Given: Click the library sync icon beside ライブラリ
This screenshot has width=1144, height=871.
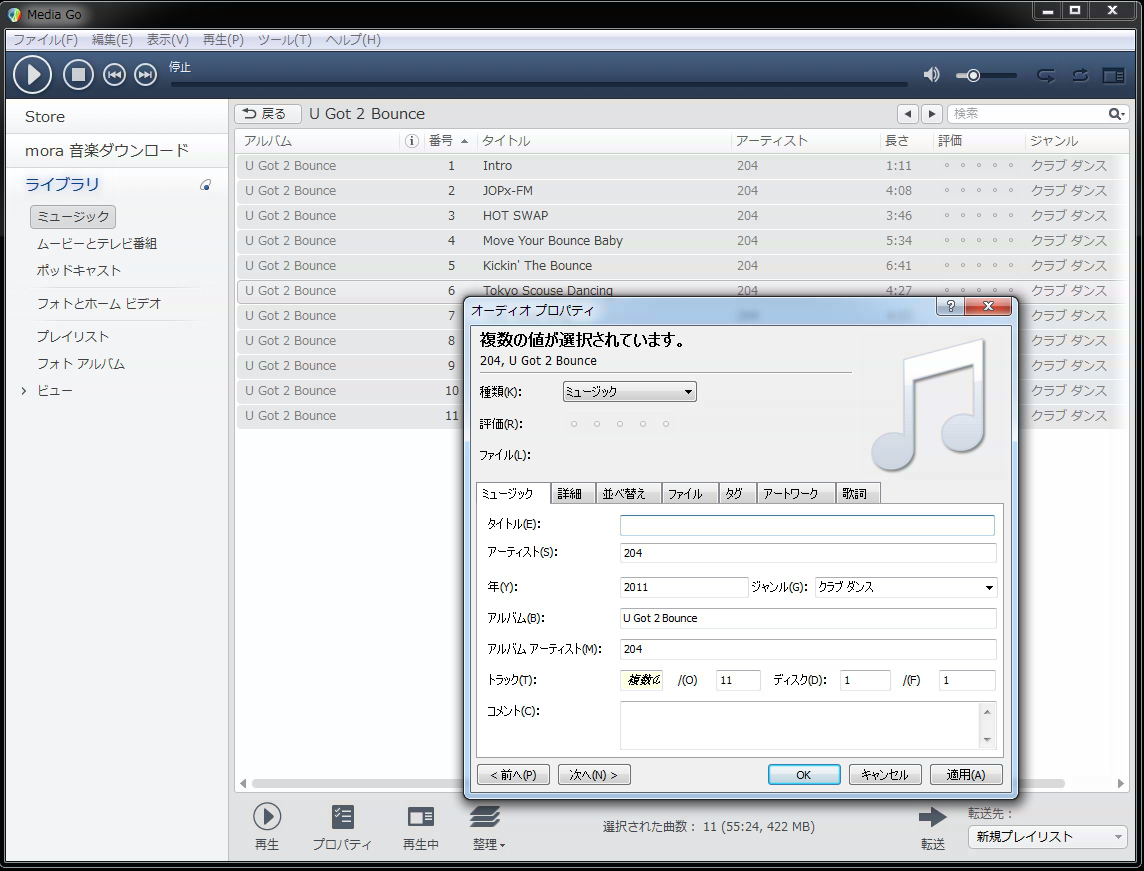Looking at the screenshot, I should pos(206,185).
